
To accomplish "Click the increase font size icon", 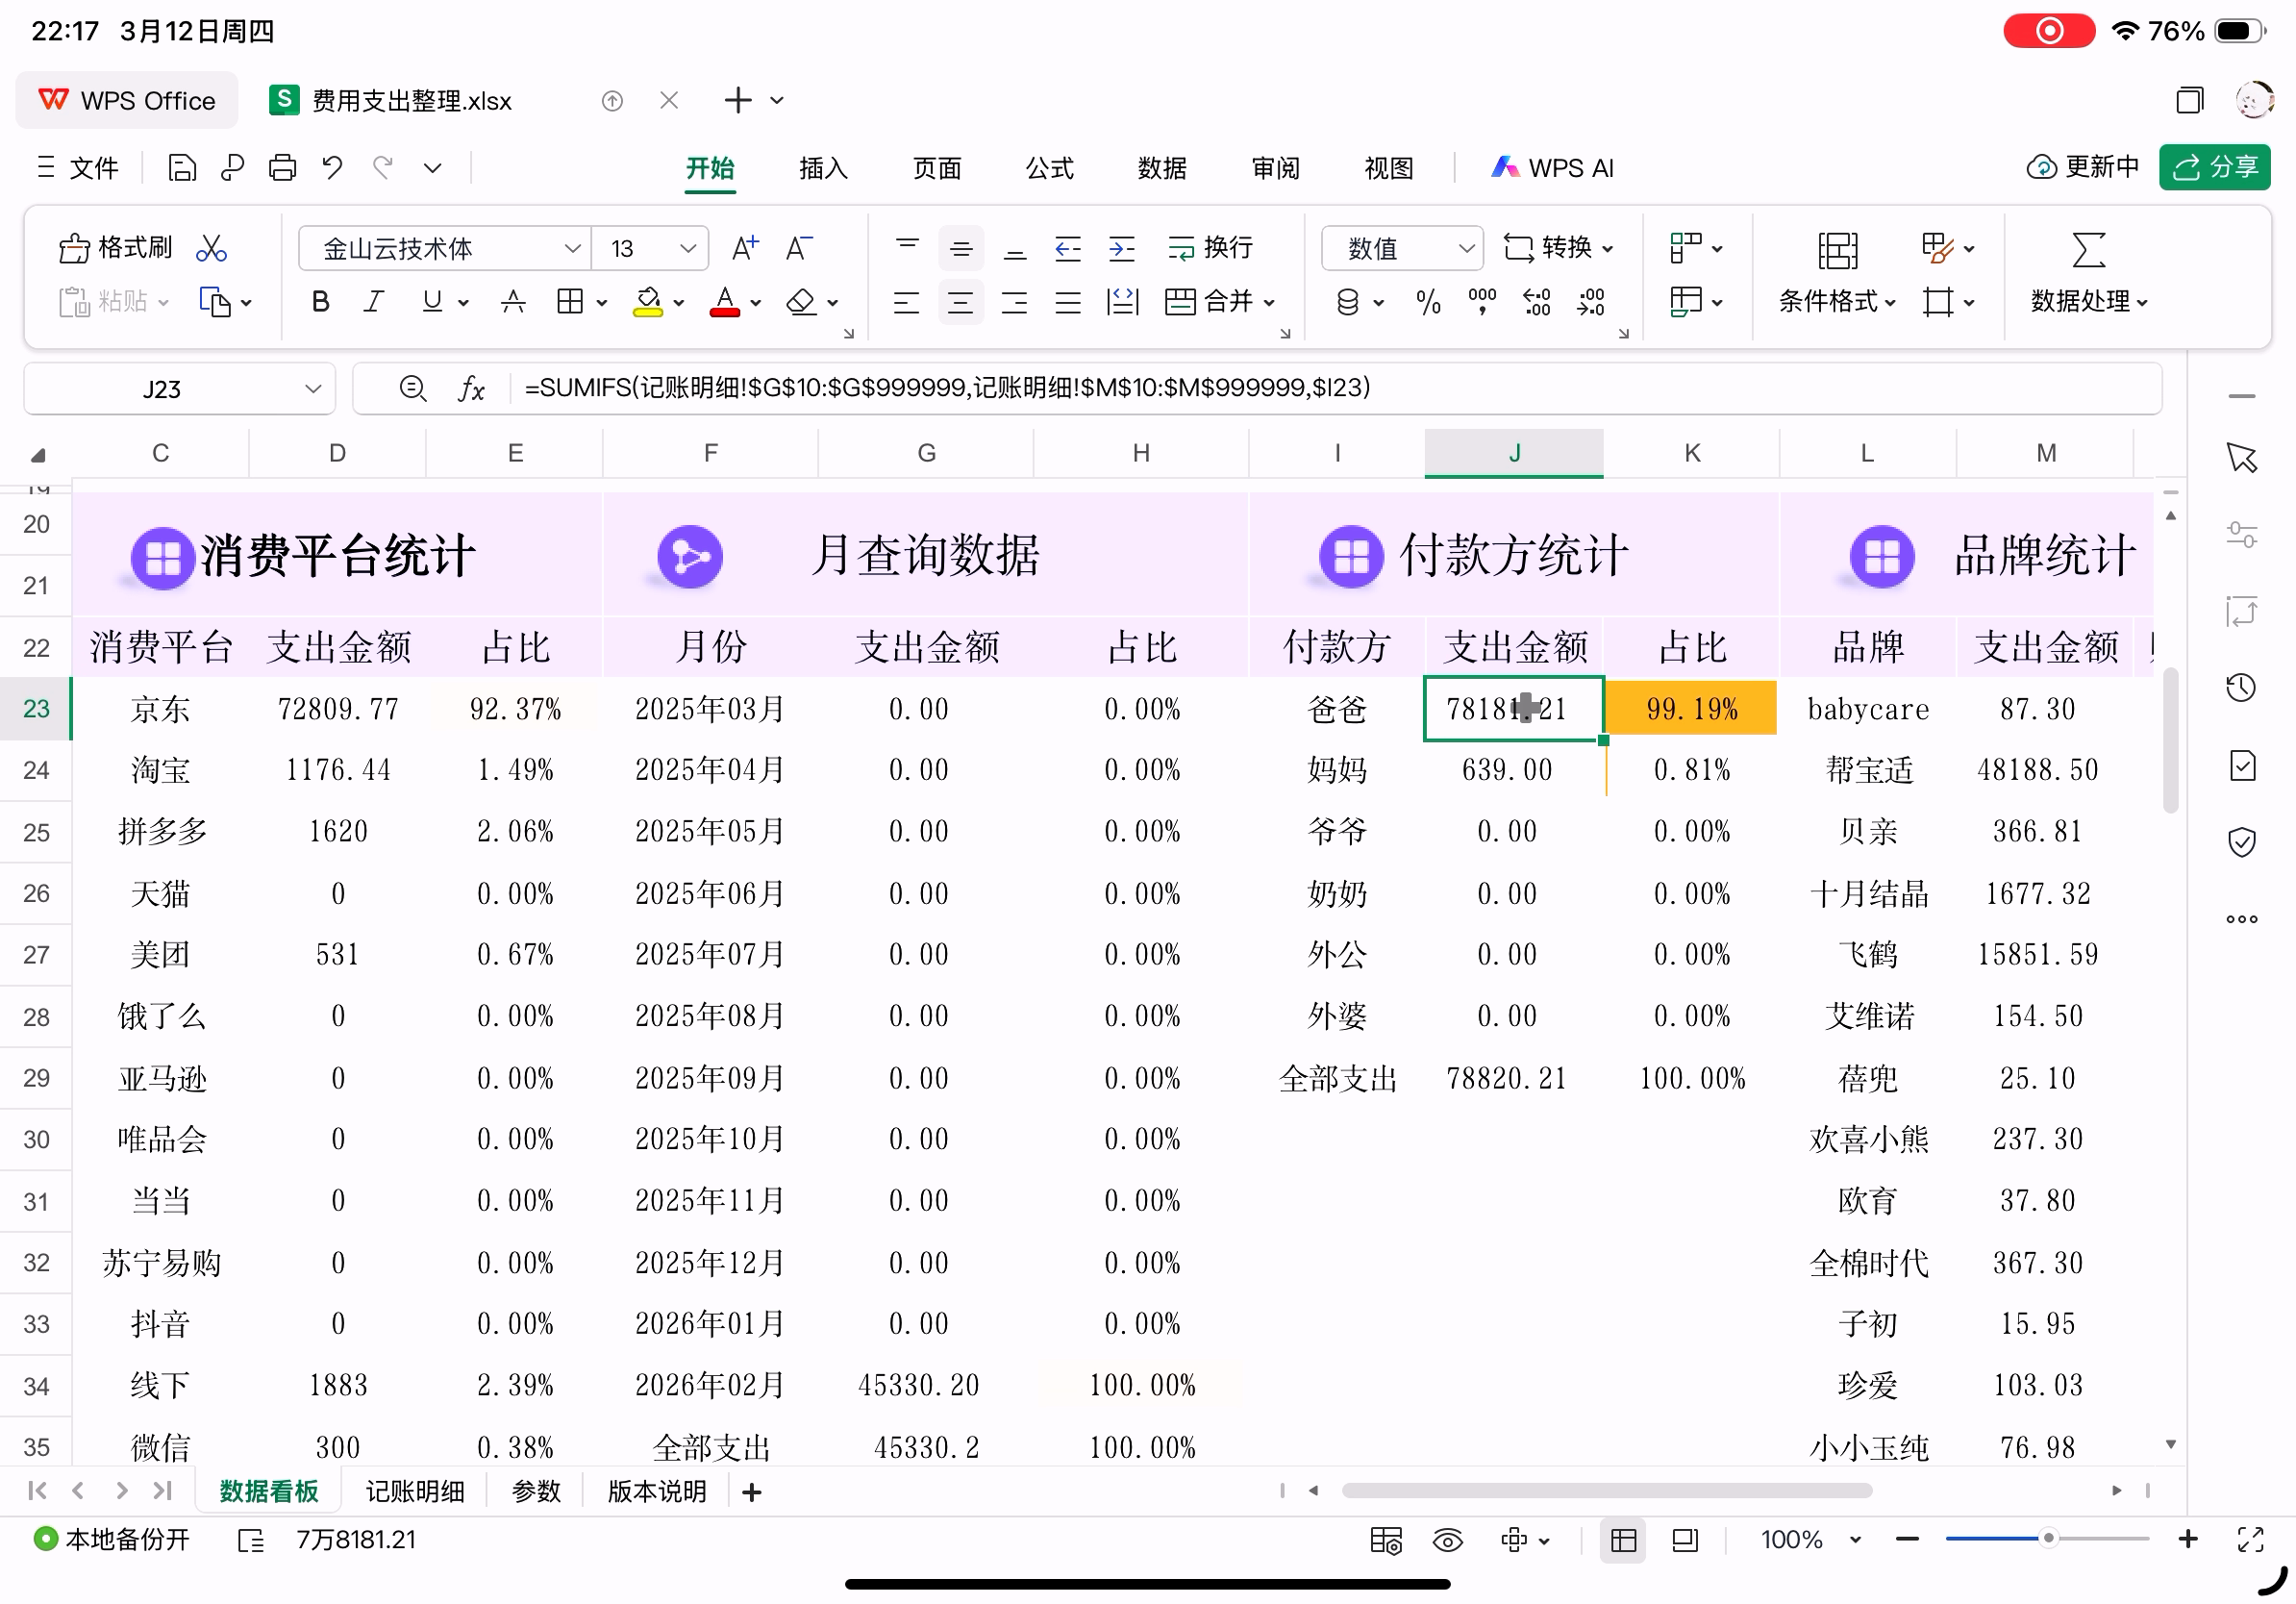I will pos(745,247).
